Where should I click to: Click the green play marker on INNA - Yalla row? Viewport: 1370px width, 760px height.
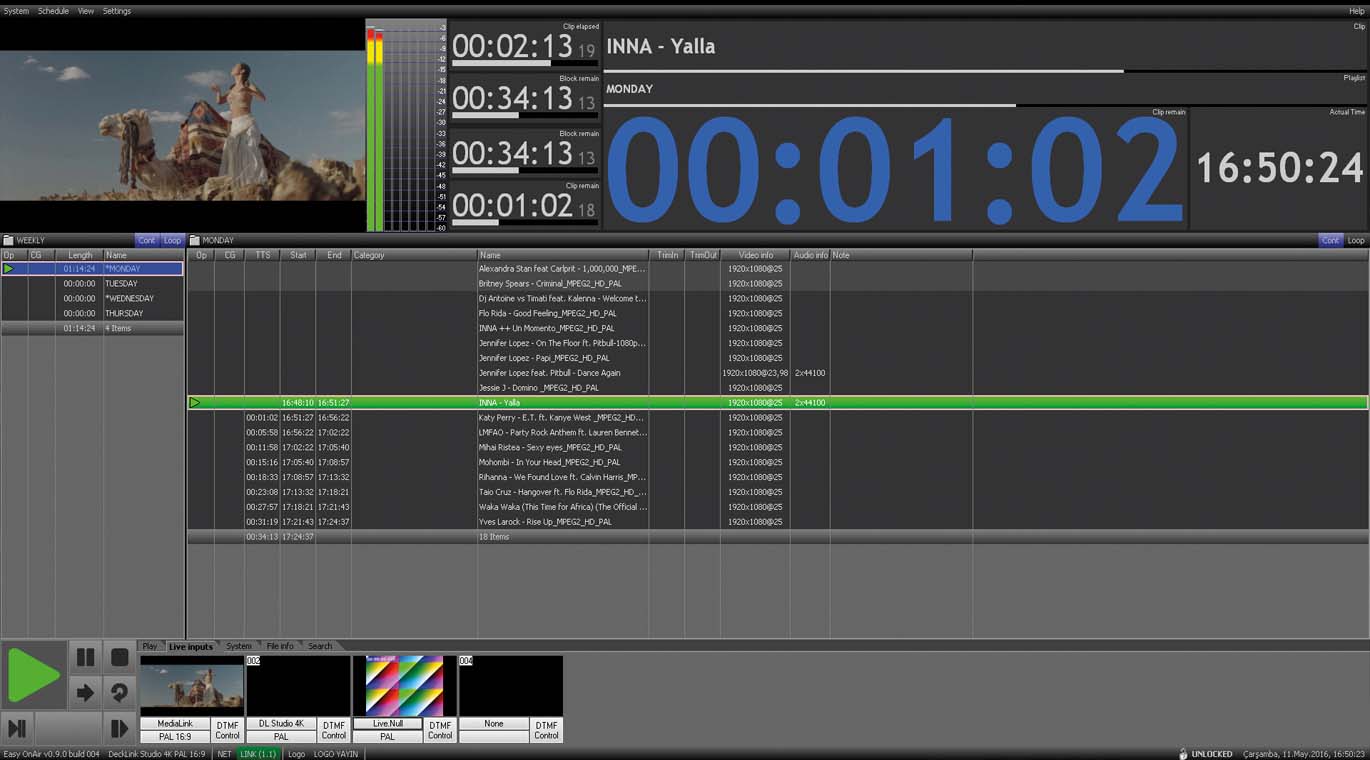tap(195, 402)
